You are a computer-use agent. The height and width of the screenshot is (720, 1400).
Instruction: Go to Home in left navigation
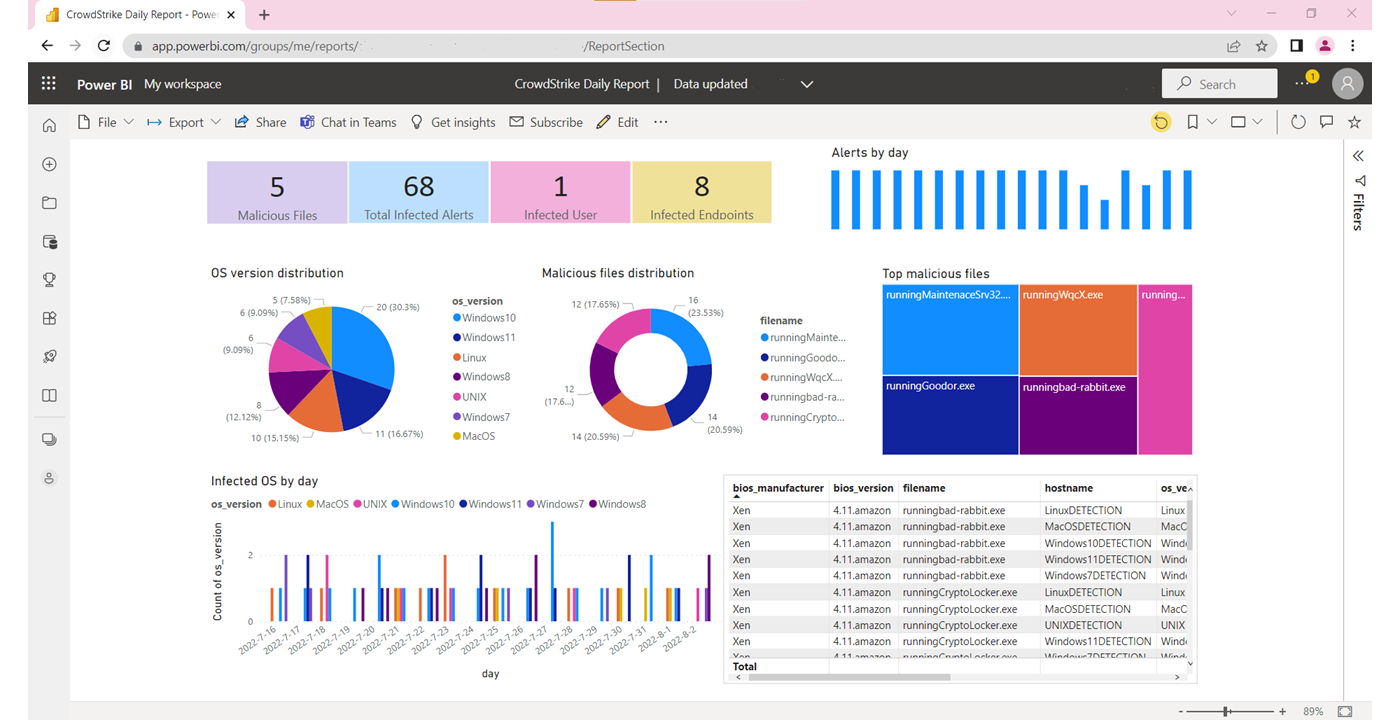(x=49, y=126)
